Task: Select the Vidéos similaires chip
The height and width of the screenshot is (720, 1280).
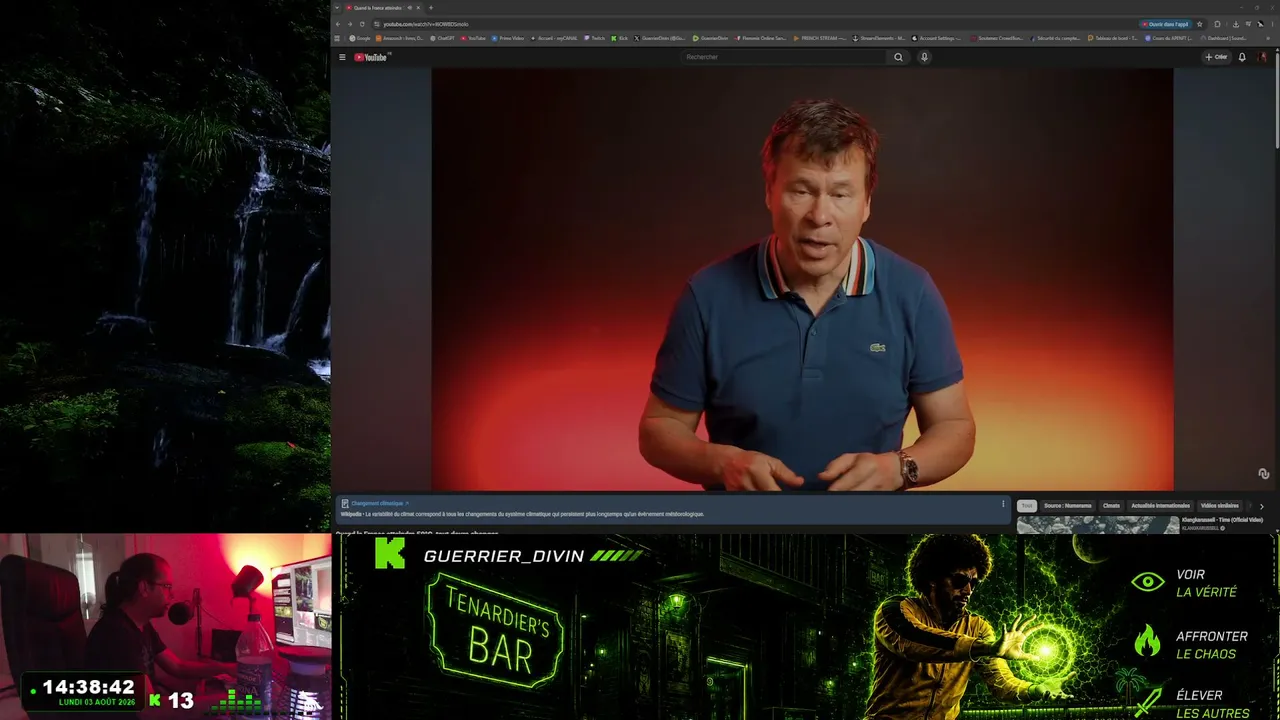Action: point(1220,506)
